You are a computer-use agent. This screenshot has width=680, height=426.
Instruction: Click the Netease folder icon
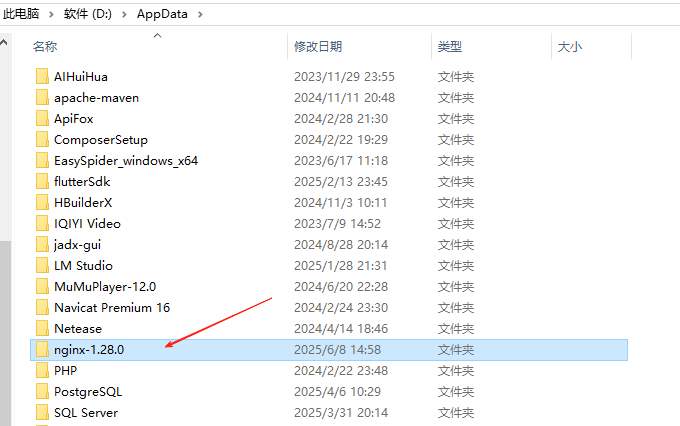(42, 328)
